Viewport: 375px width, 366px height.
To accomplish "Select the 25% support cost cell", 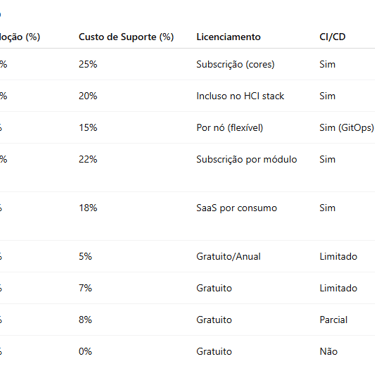I will [88, 64].
